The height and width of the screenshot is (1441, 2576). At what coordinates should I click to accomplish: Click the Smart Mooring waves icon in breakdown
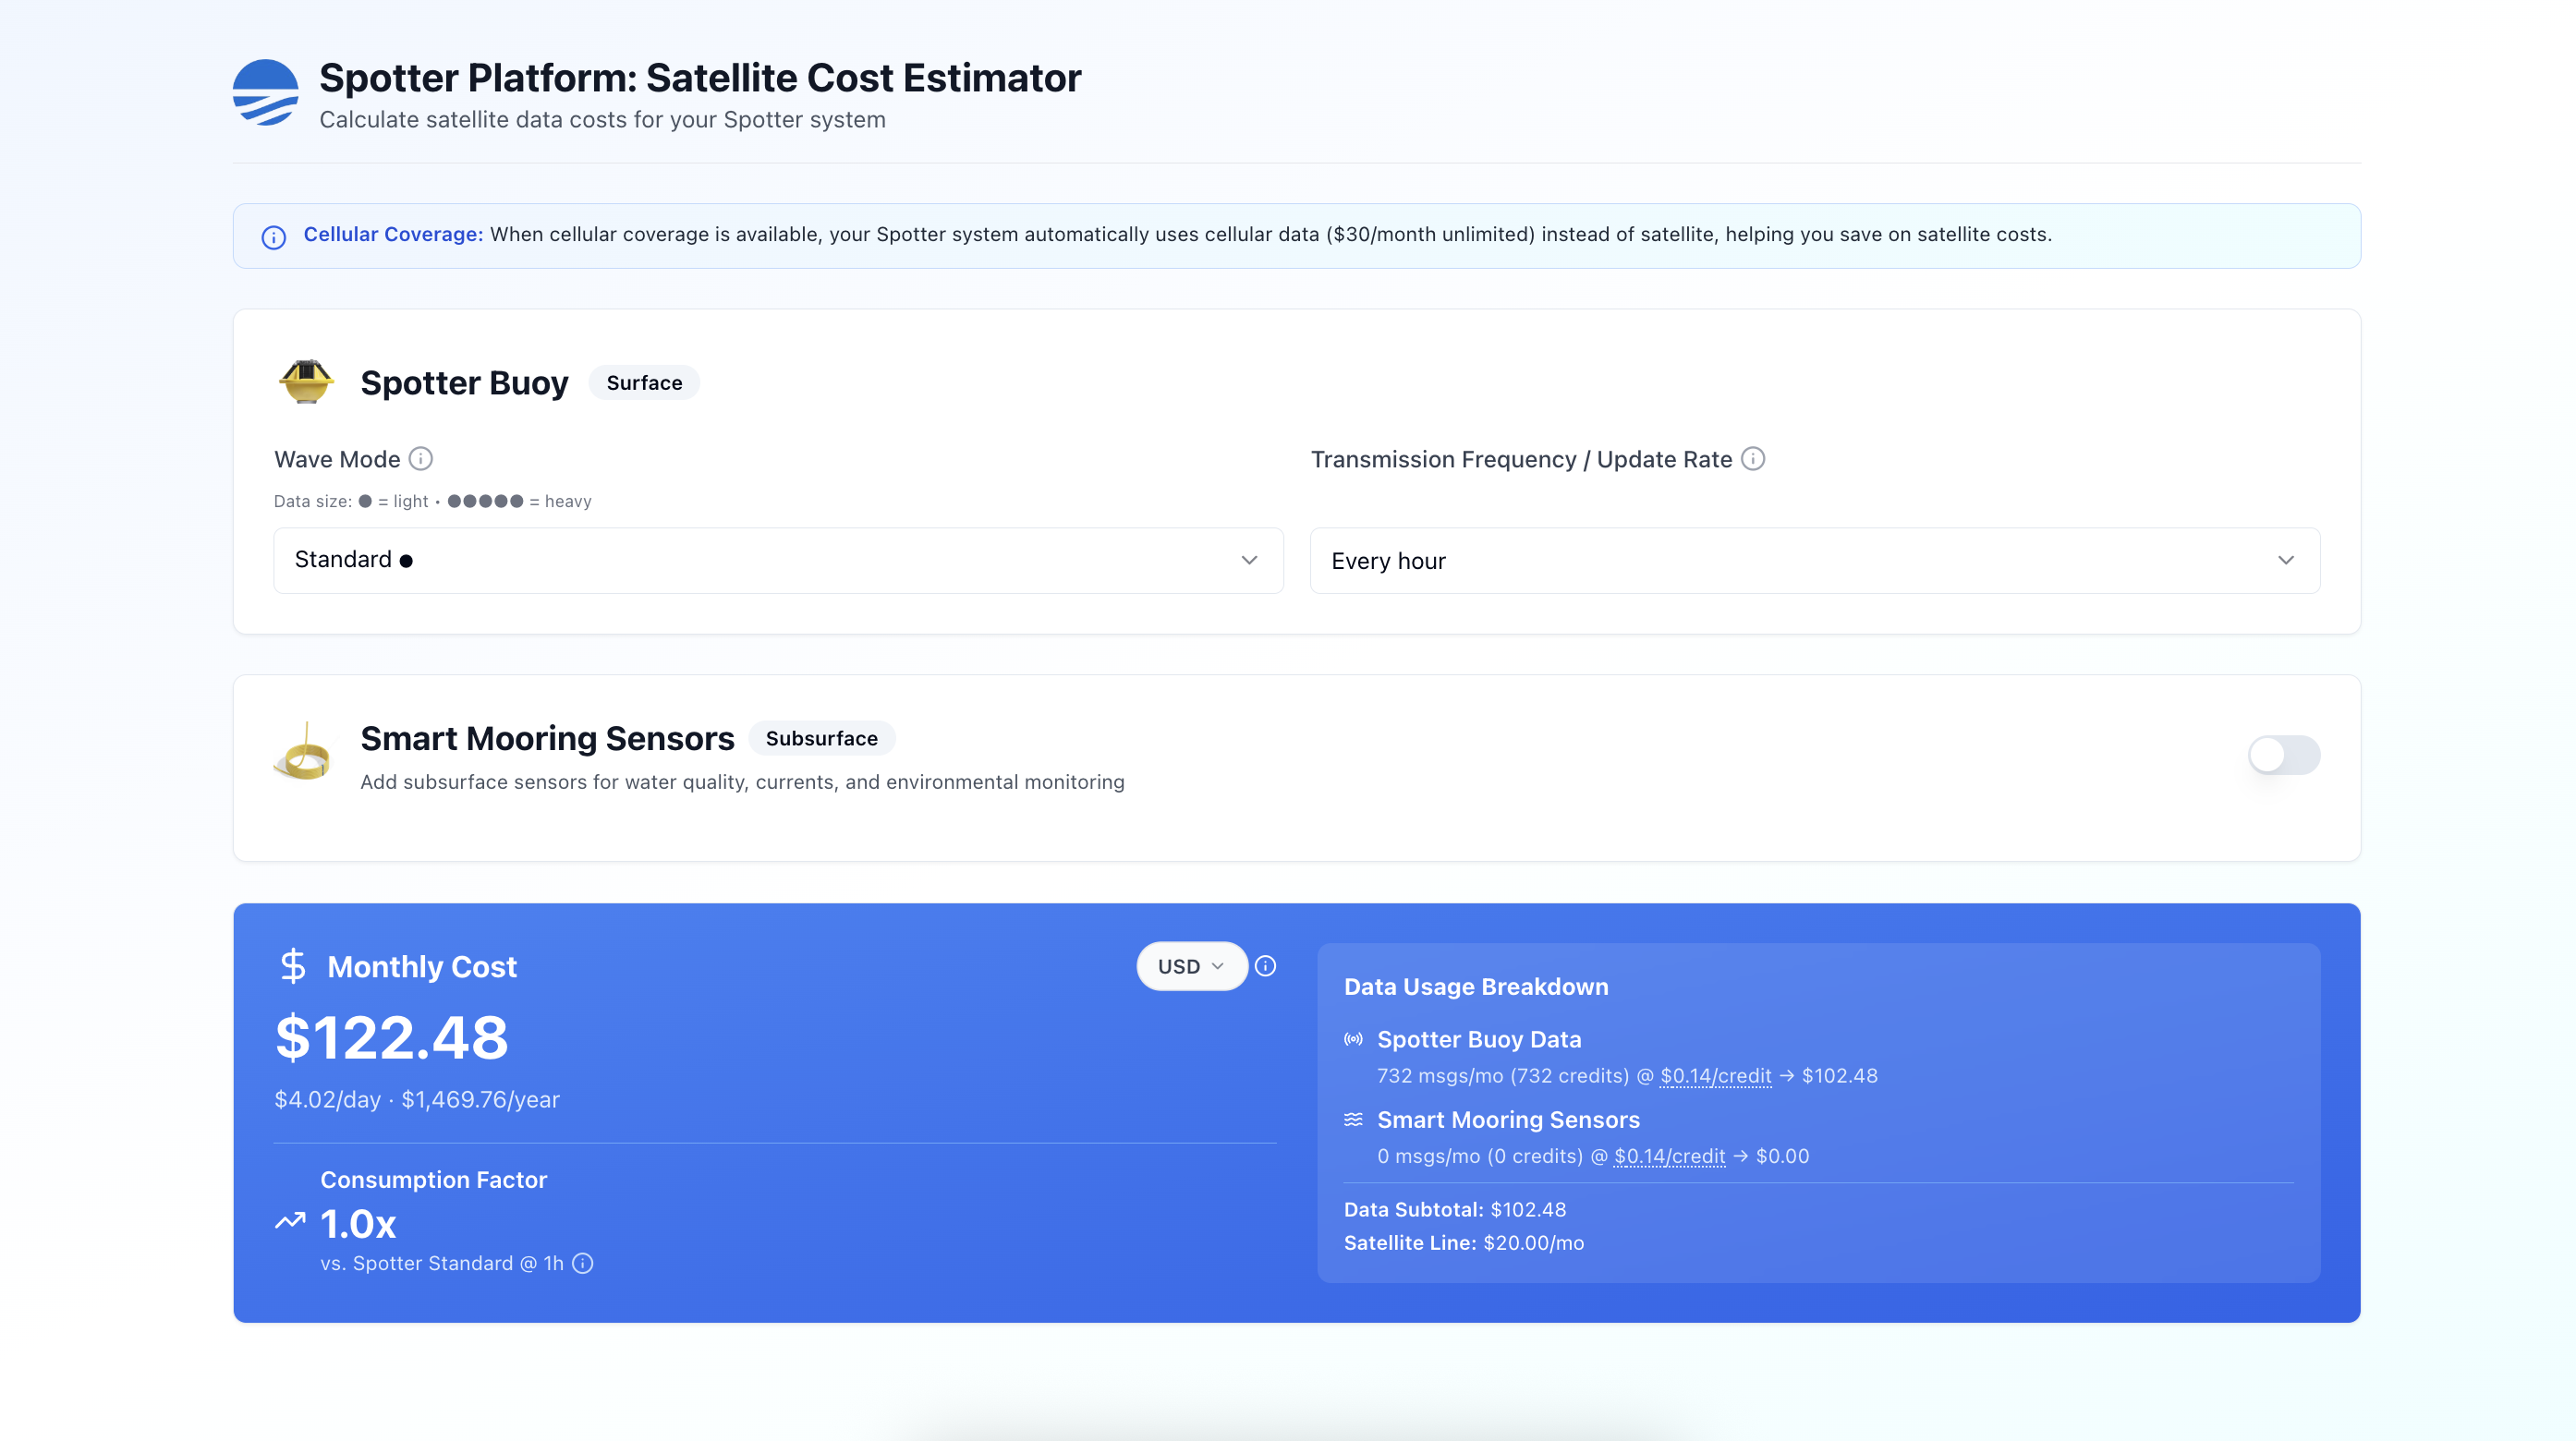pyautogui.click(x=1353, y=1120)
